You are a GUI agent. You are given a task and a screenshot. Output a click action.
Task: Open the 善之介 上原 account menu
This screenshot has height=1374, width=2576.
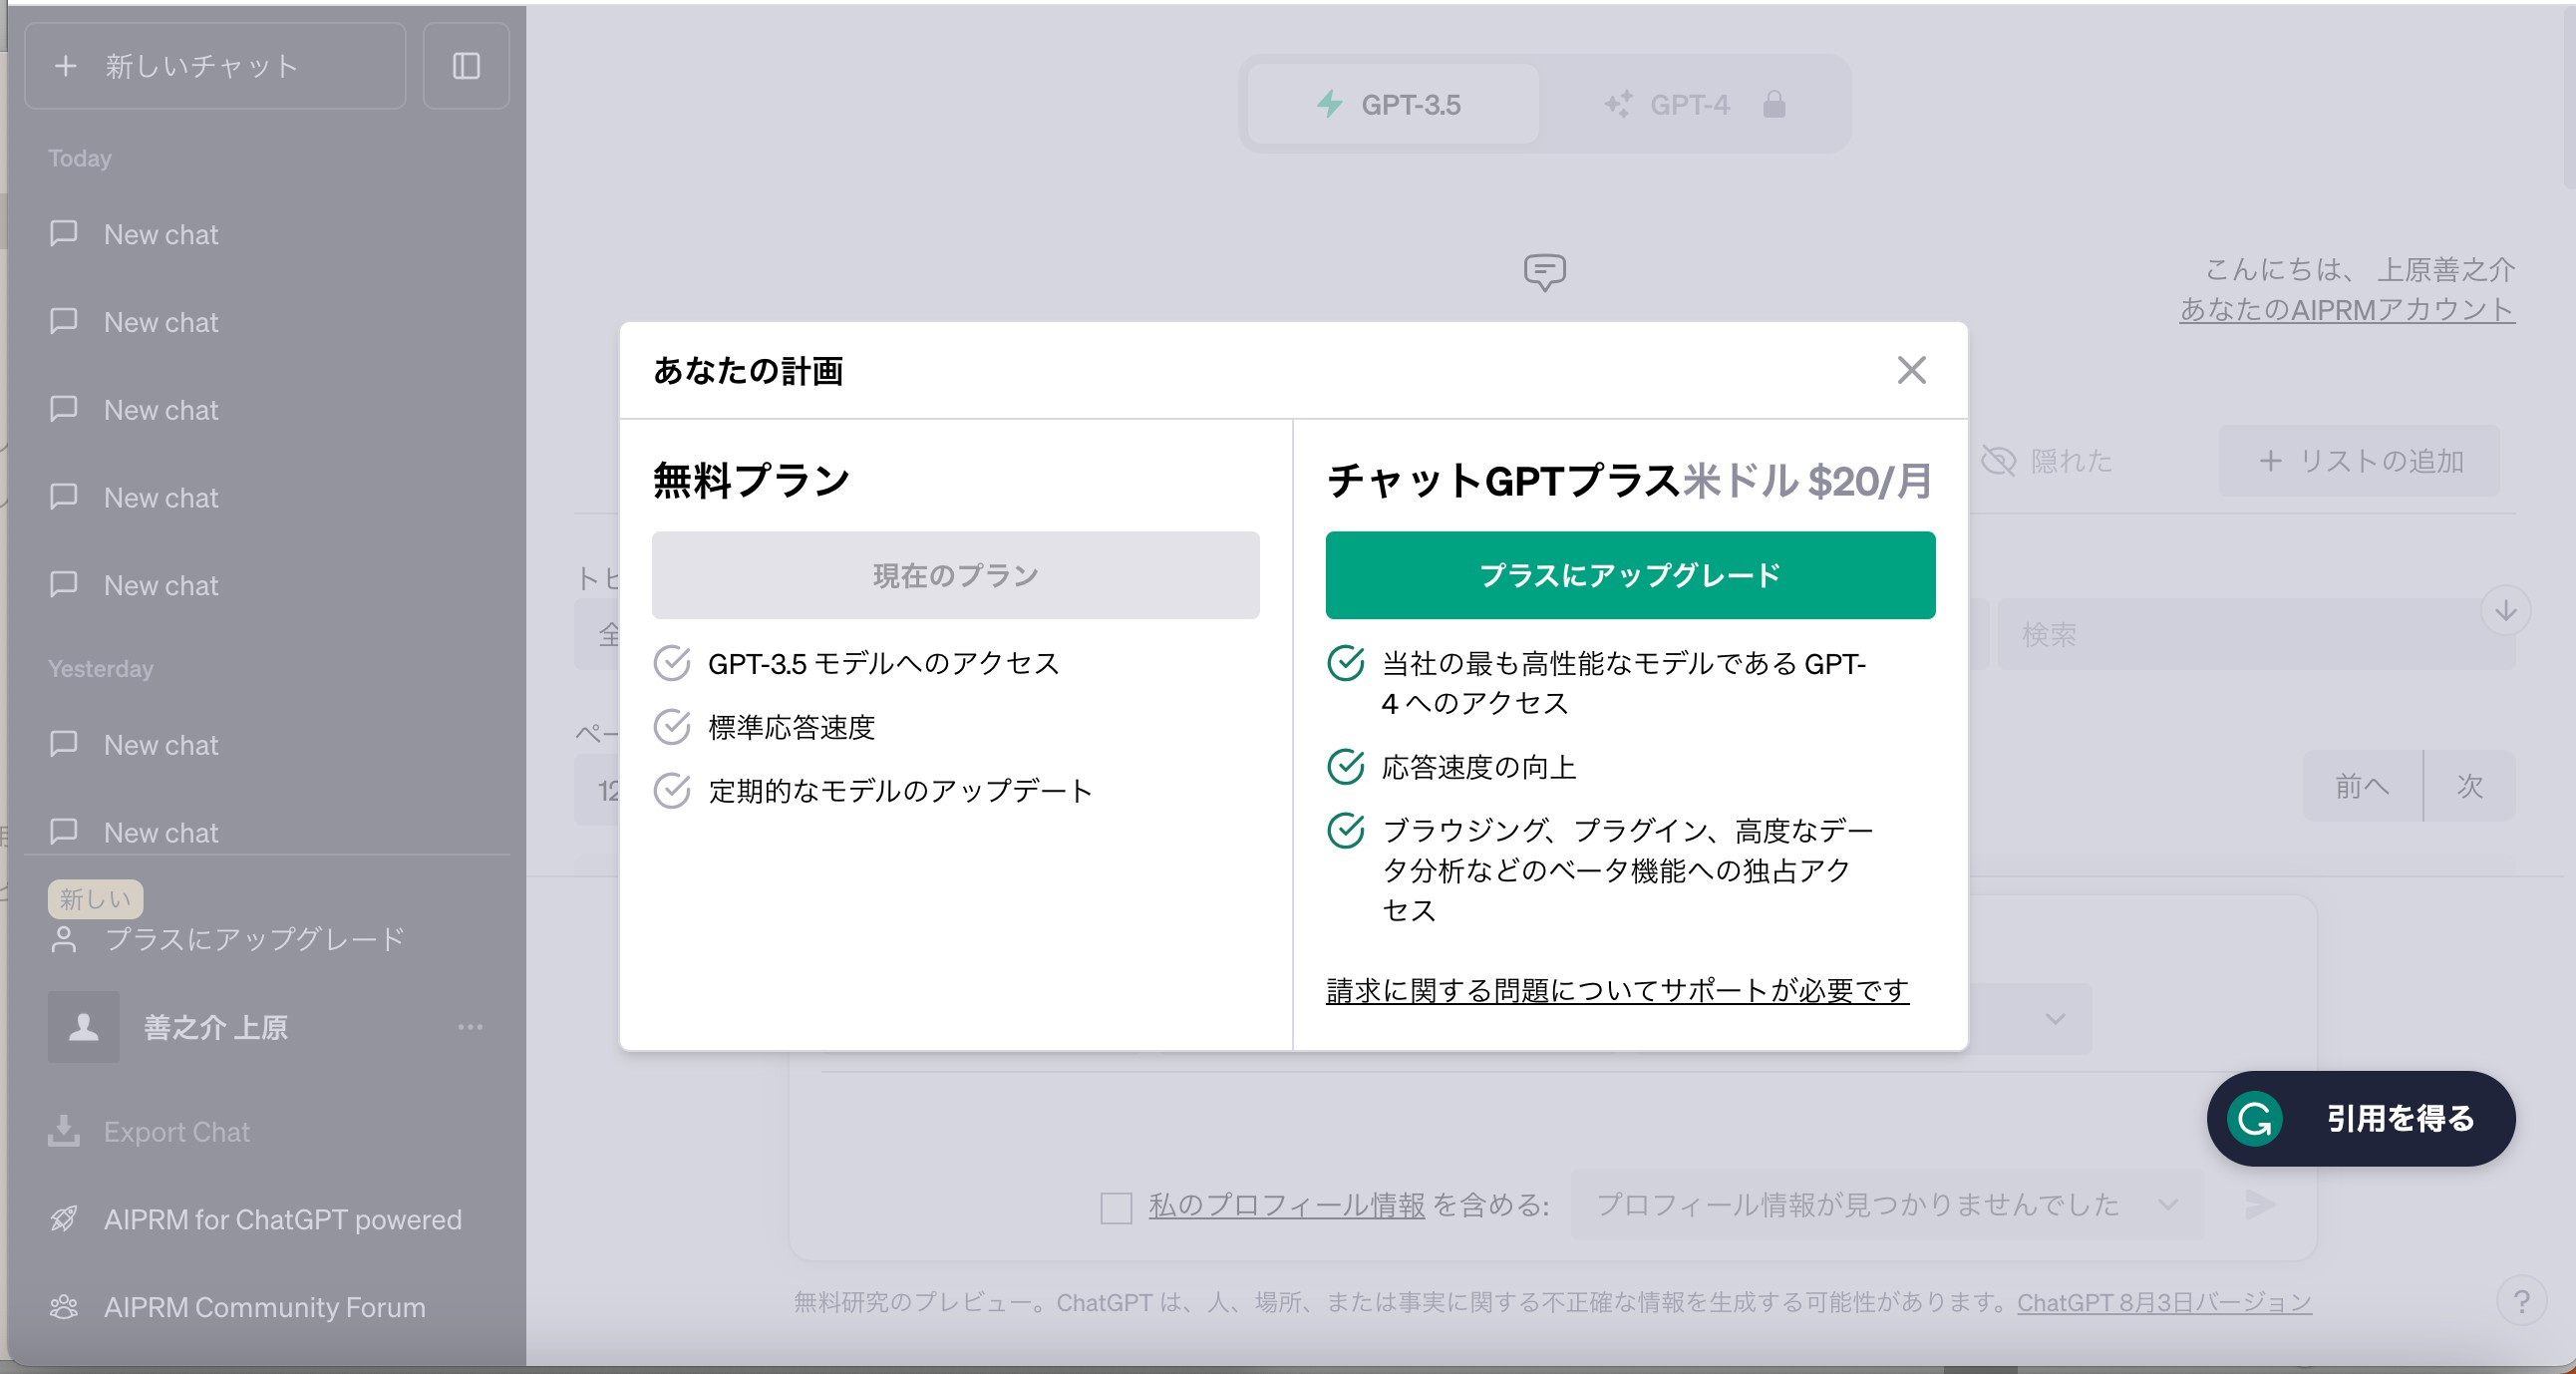coord(267,1027)
